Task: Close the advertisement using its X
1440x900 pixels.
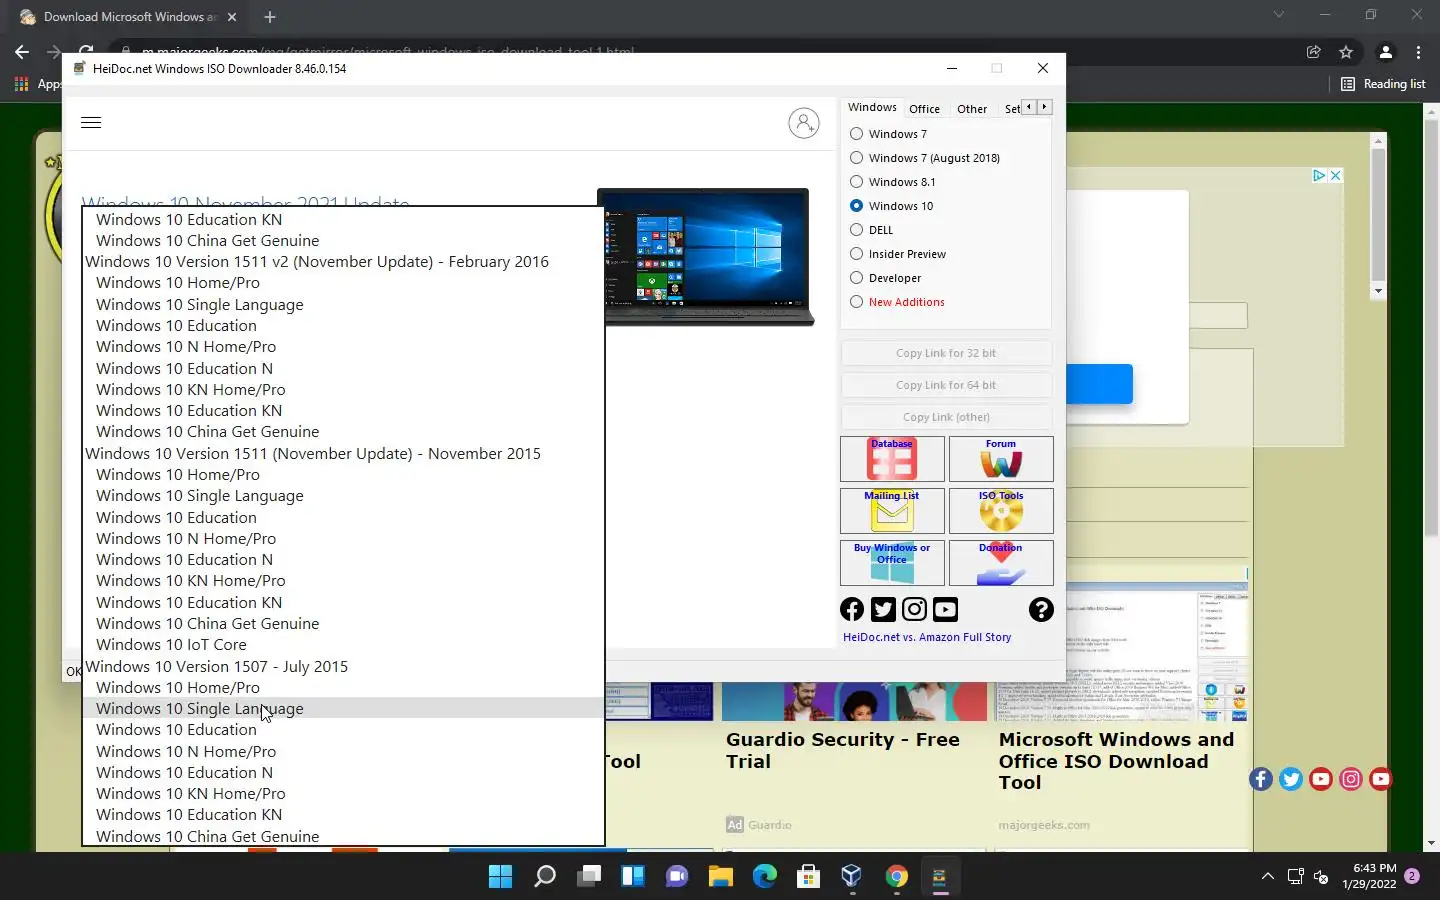Action: tap(1335, 175)
